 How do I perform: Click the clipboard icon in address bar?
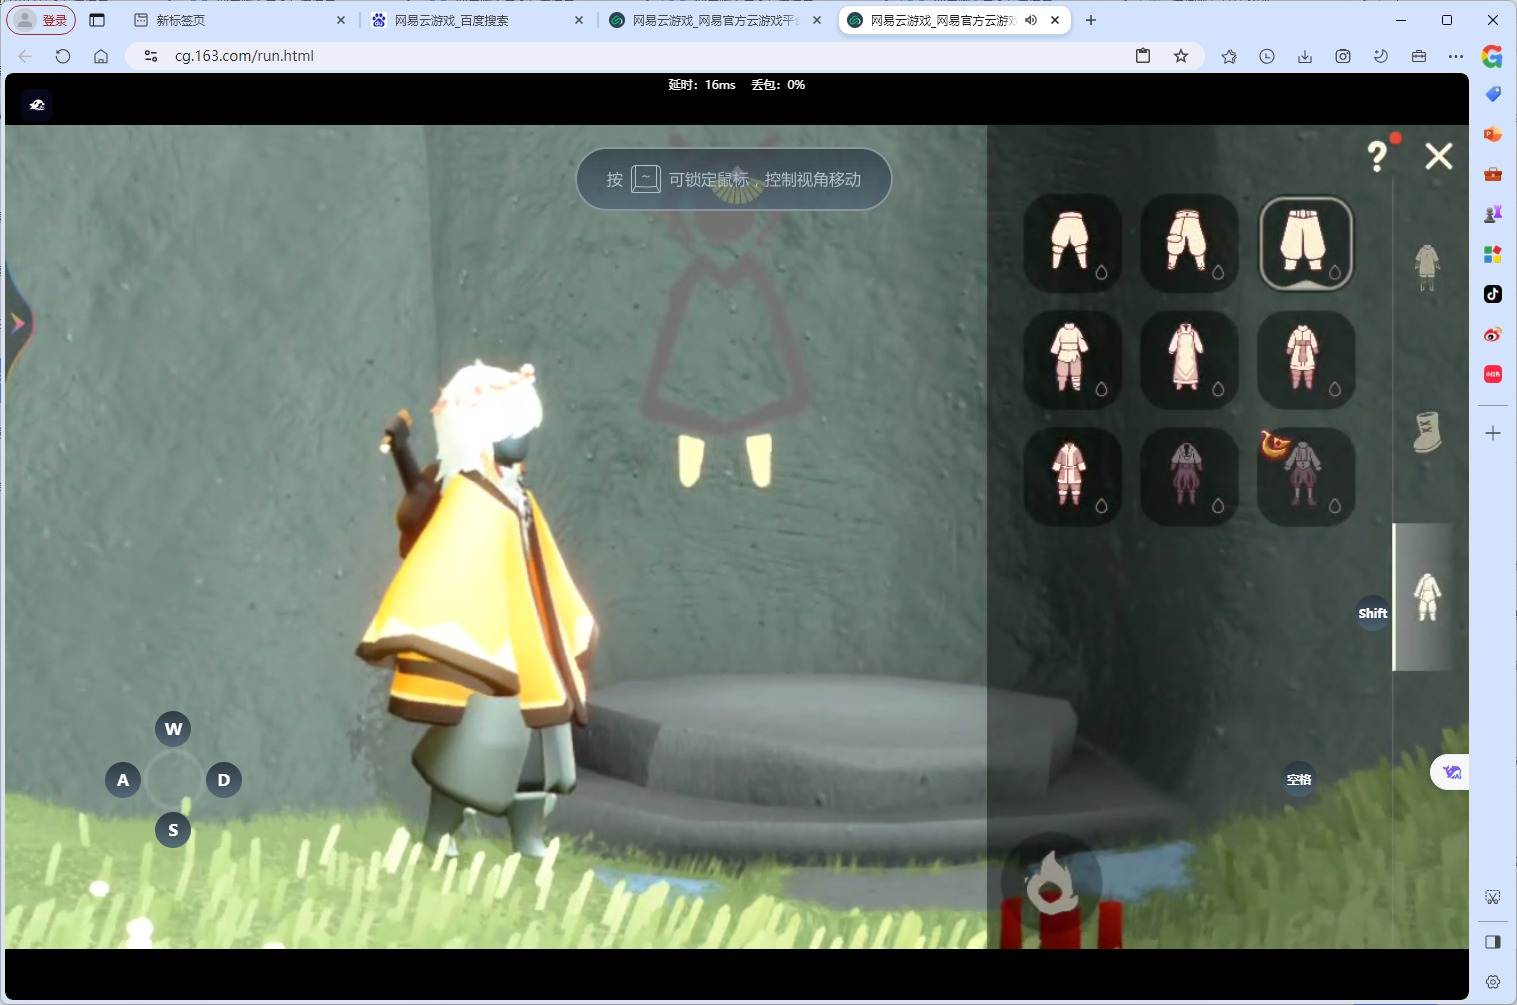[x=1143, y=56]
